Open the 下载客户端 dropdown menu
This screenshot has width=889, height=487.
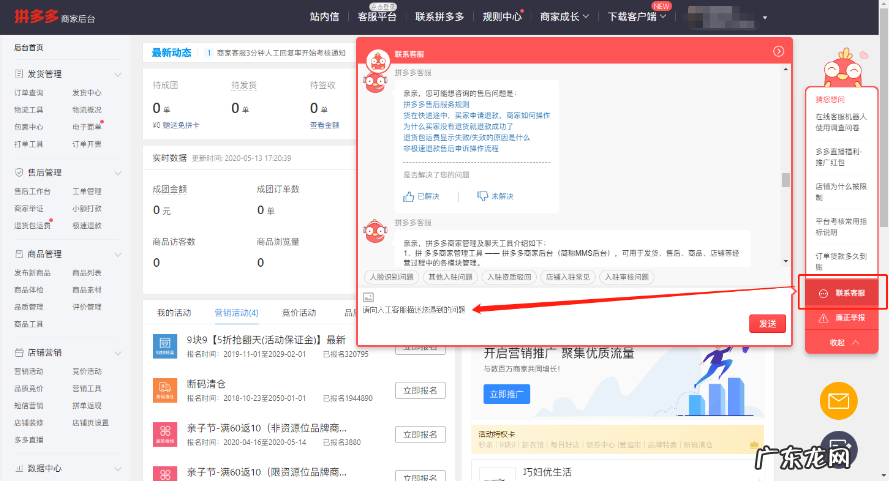coord(637,17)
